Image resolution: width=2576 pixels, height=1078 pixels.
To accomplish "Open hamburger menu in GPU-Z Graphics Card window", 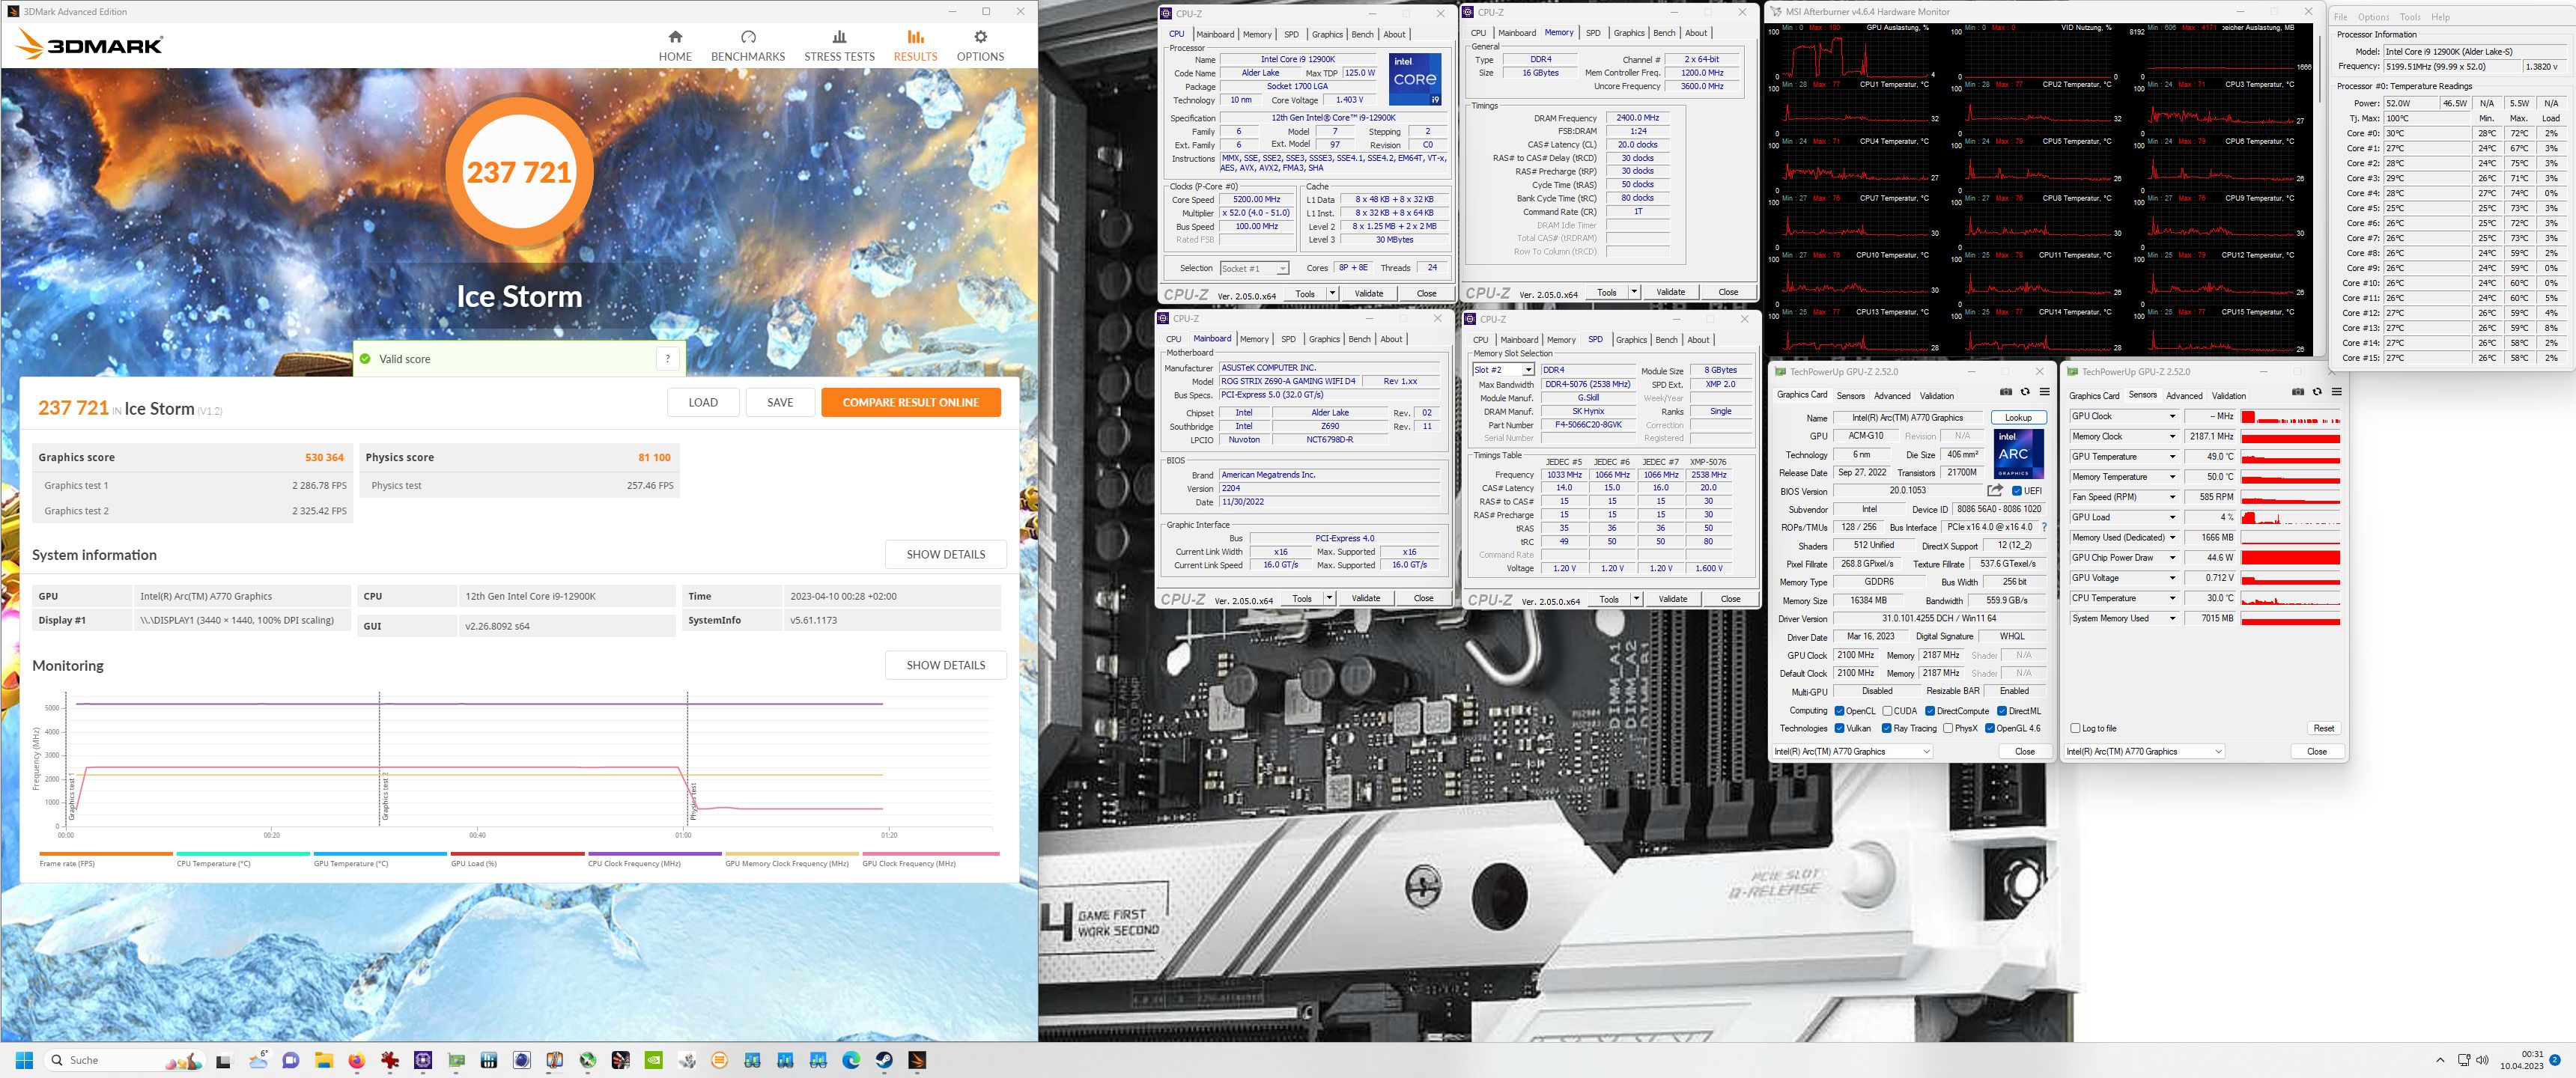I will coord(2044,392).
